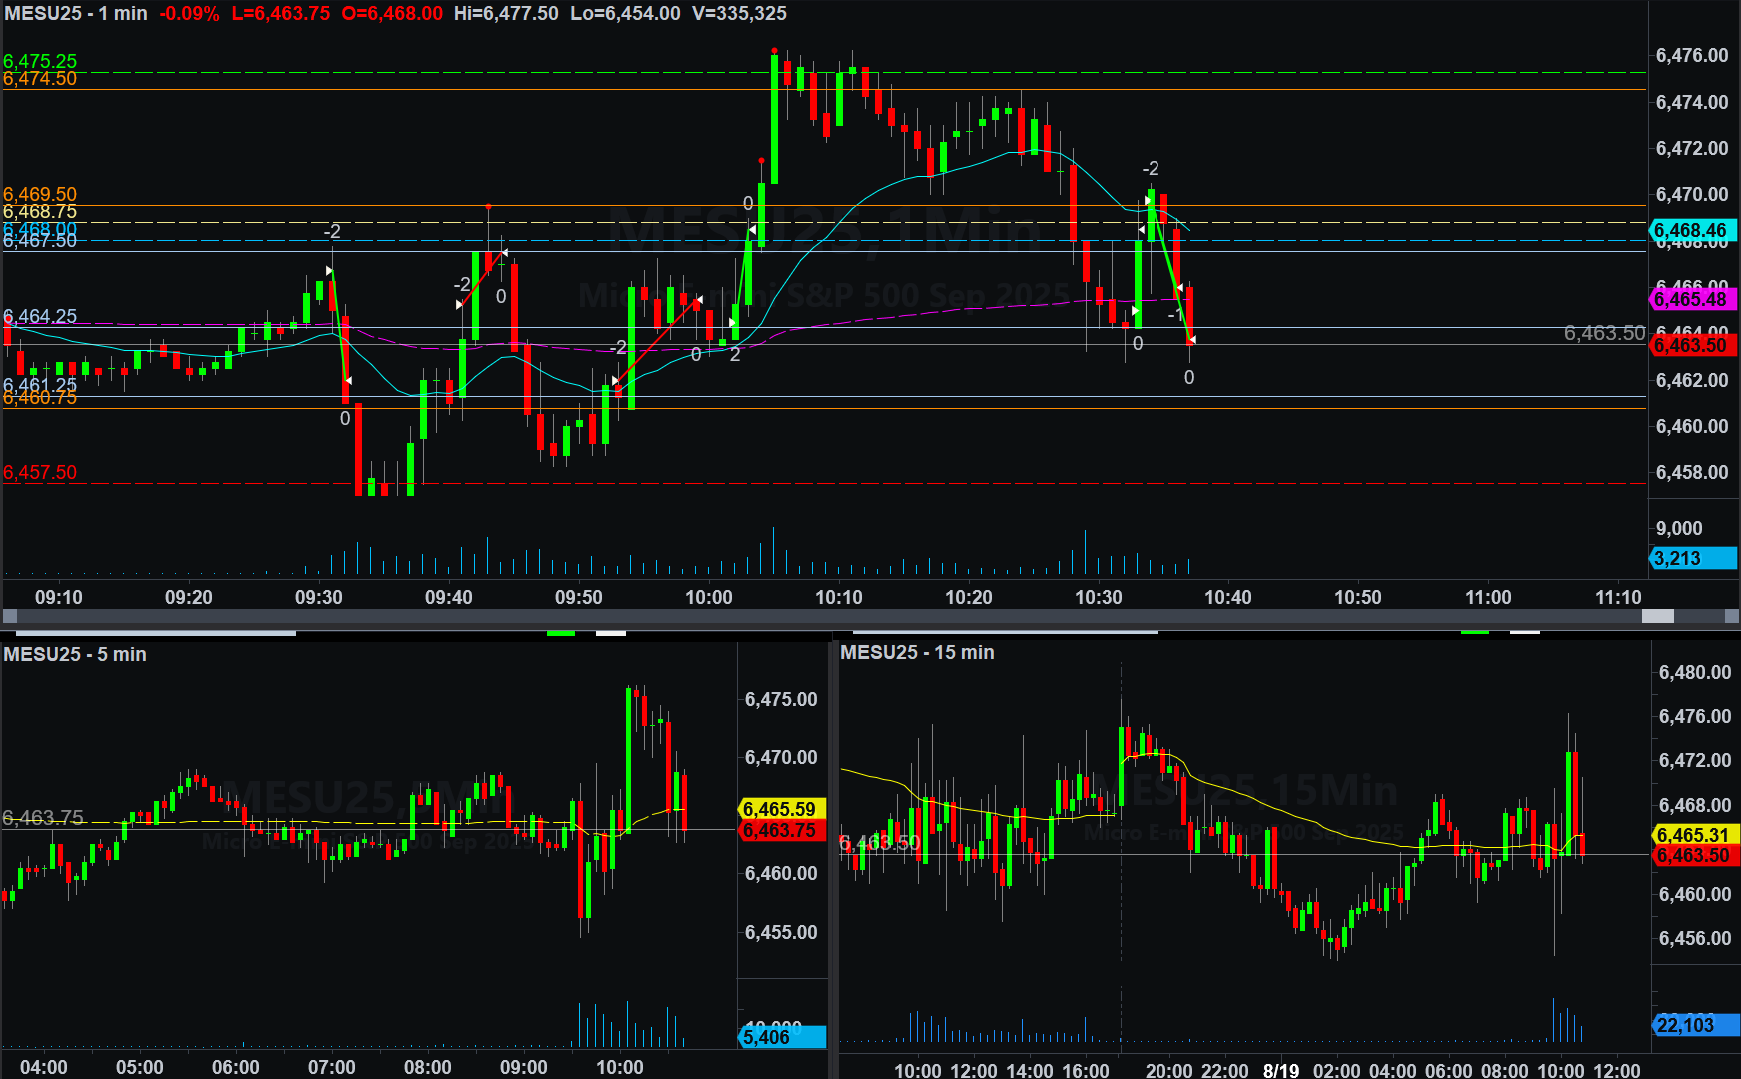Click the 6,476.00 label on 1 min price axis

(1692, 55)
